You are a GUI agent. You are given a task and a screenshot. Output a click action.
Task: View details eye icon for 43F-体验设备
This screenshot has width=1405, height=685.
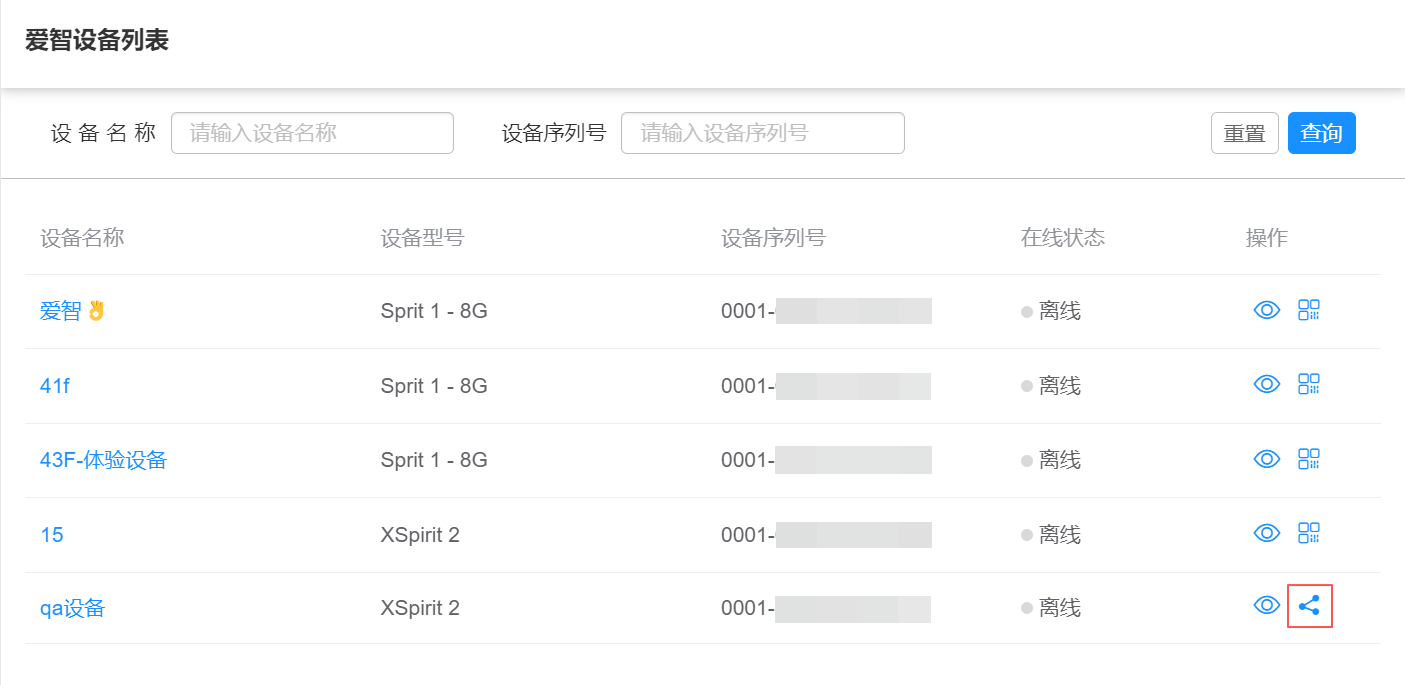(x=1267, y=459)
